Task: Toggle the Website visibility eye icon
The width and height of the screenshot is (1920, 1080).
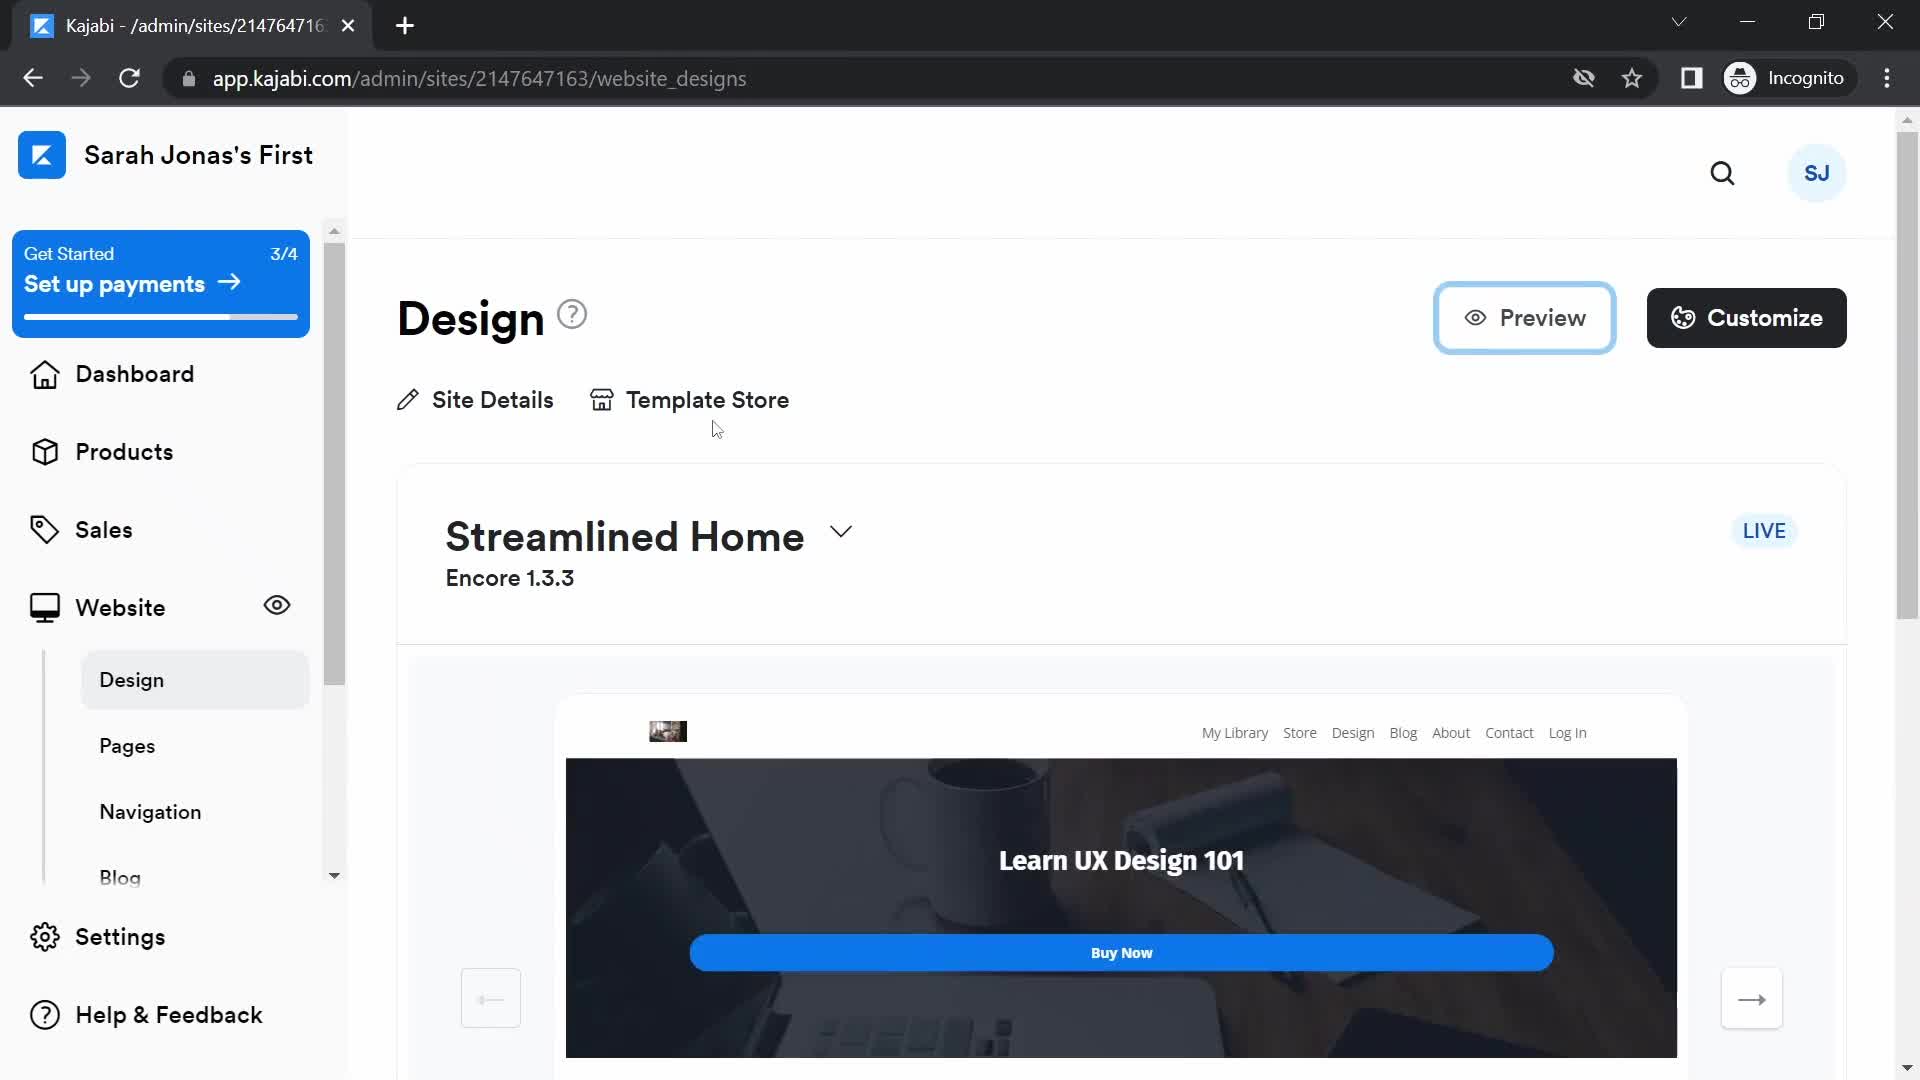Action: 276,605
